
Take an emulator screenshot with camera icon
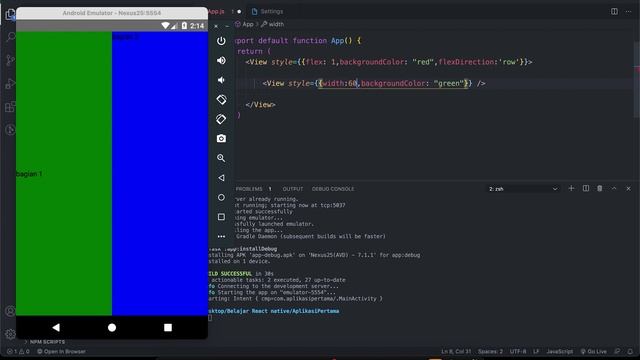pos(221,138)
